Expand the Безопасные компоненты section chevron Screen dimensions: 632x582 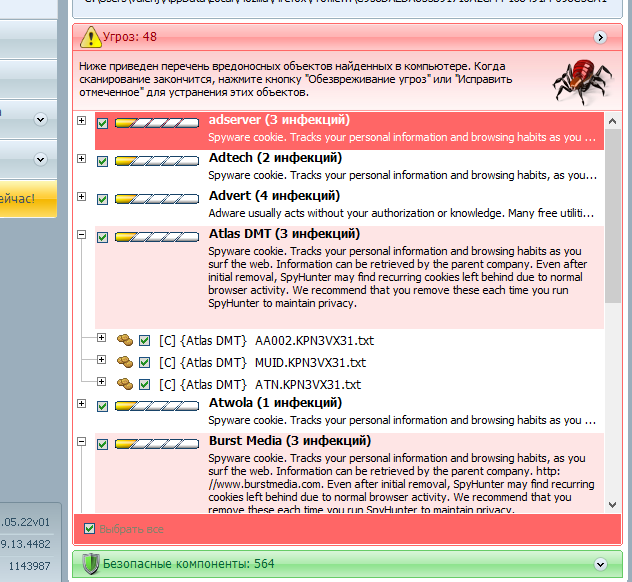tap(600, 564)
